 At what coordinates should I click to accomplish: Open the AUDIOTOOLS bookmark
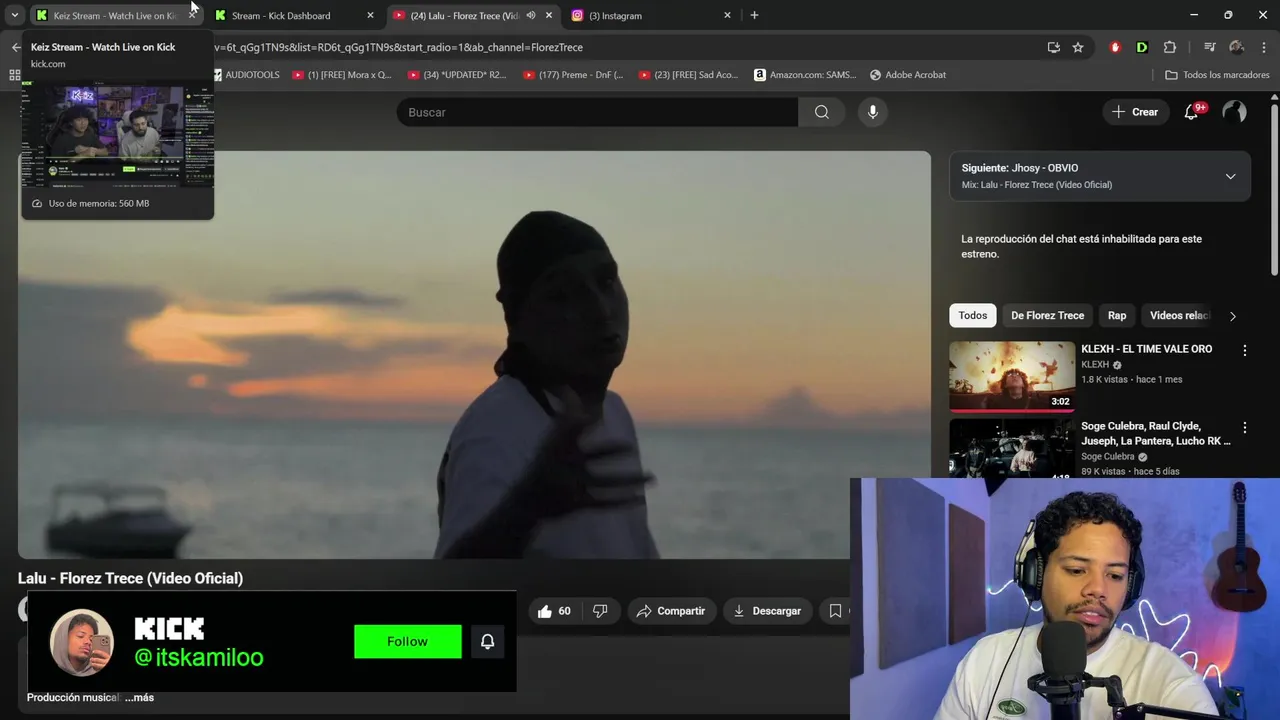click(x=245, y=75)
